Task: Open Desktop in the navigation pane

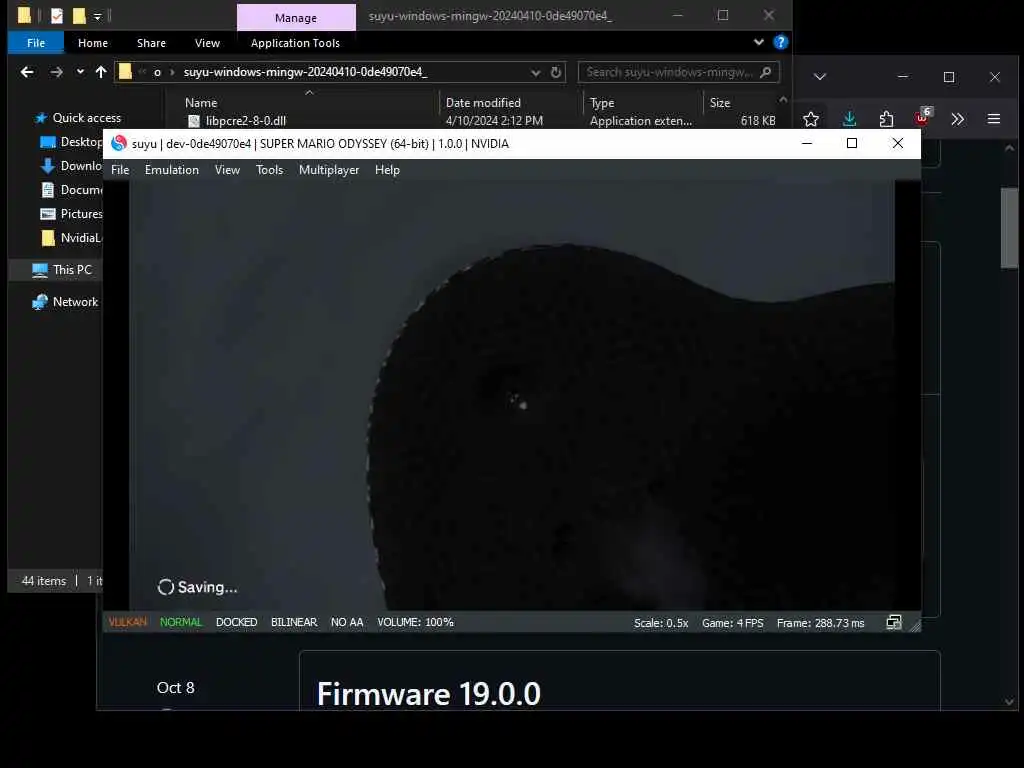Action: click(x=71, y=142)
